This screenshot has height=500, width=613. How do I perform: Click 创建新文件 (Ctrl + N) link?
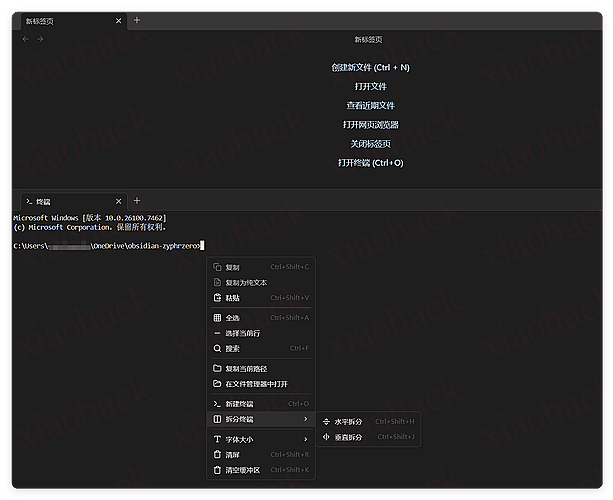tap(370, 68)
